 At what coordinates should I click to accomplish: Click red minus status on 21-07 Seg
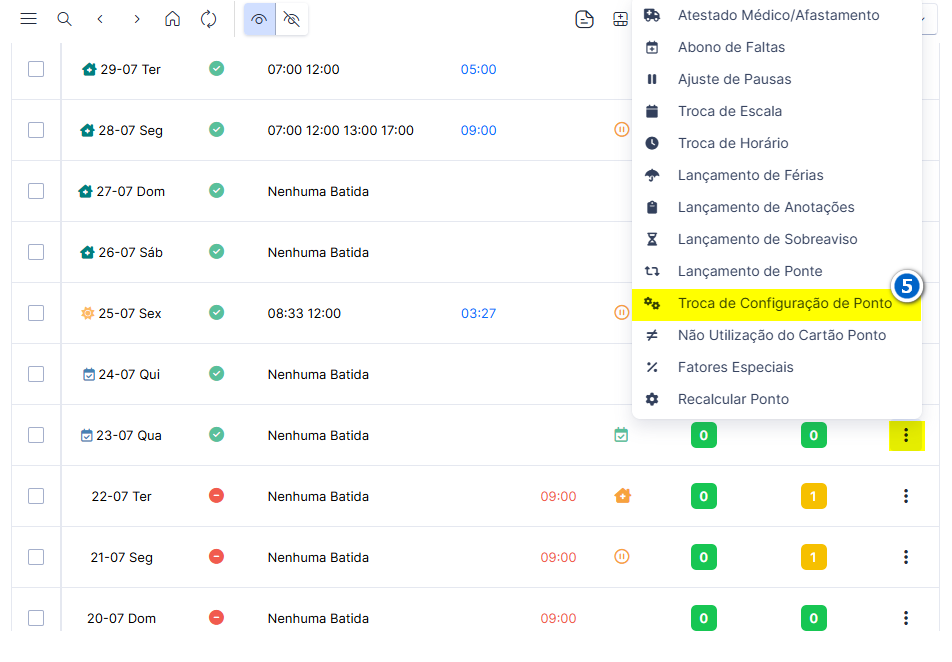217,556
